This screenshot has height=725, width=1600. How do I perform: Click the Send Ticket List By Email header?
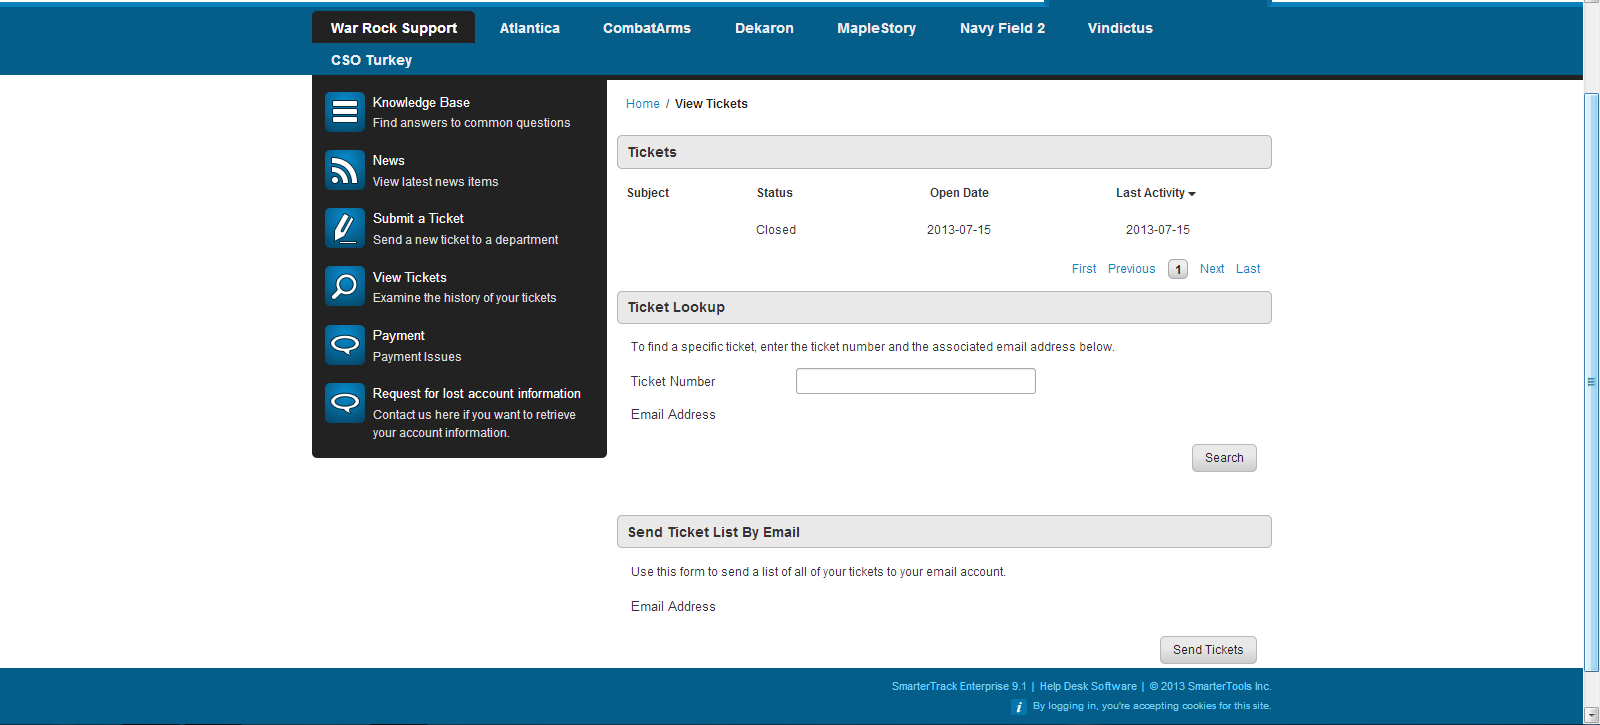tap(944, 532)
